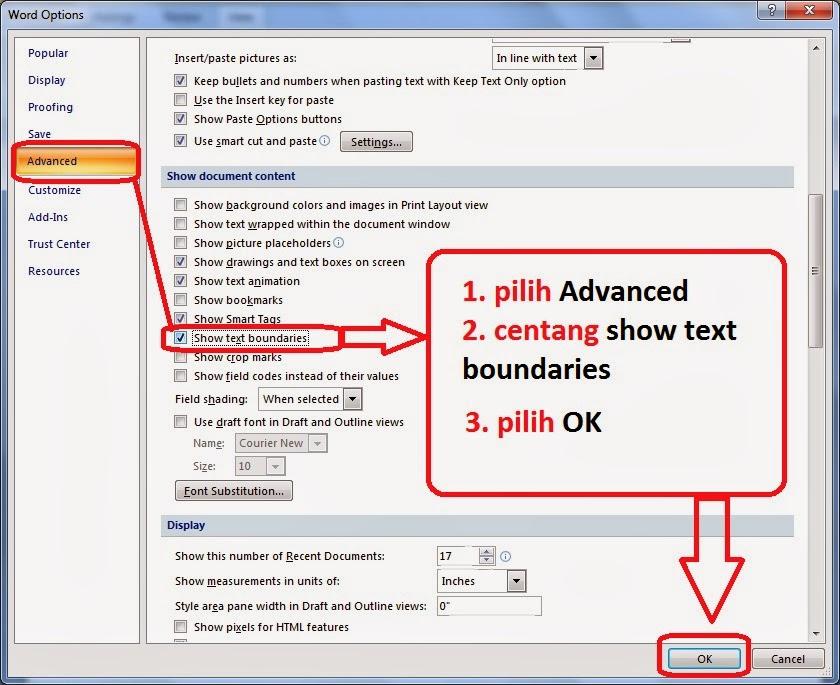Decrease Recent Documents number with down arrow

coord(486,561)
